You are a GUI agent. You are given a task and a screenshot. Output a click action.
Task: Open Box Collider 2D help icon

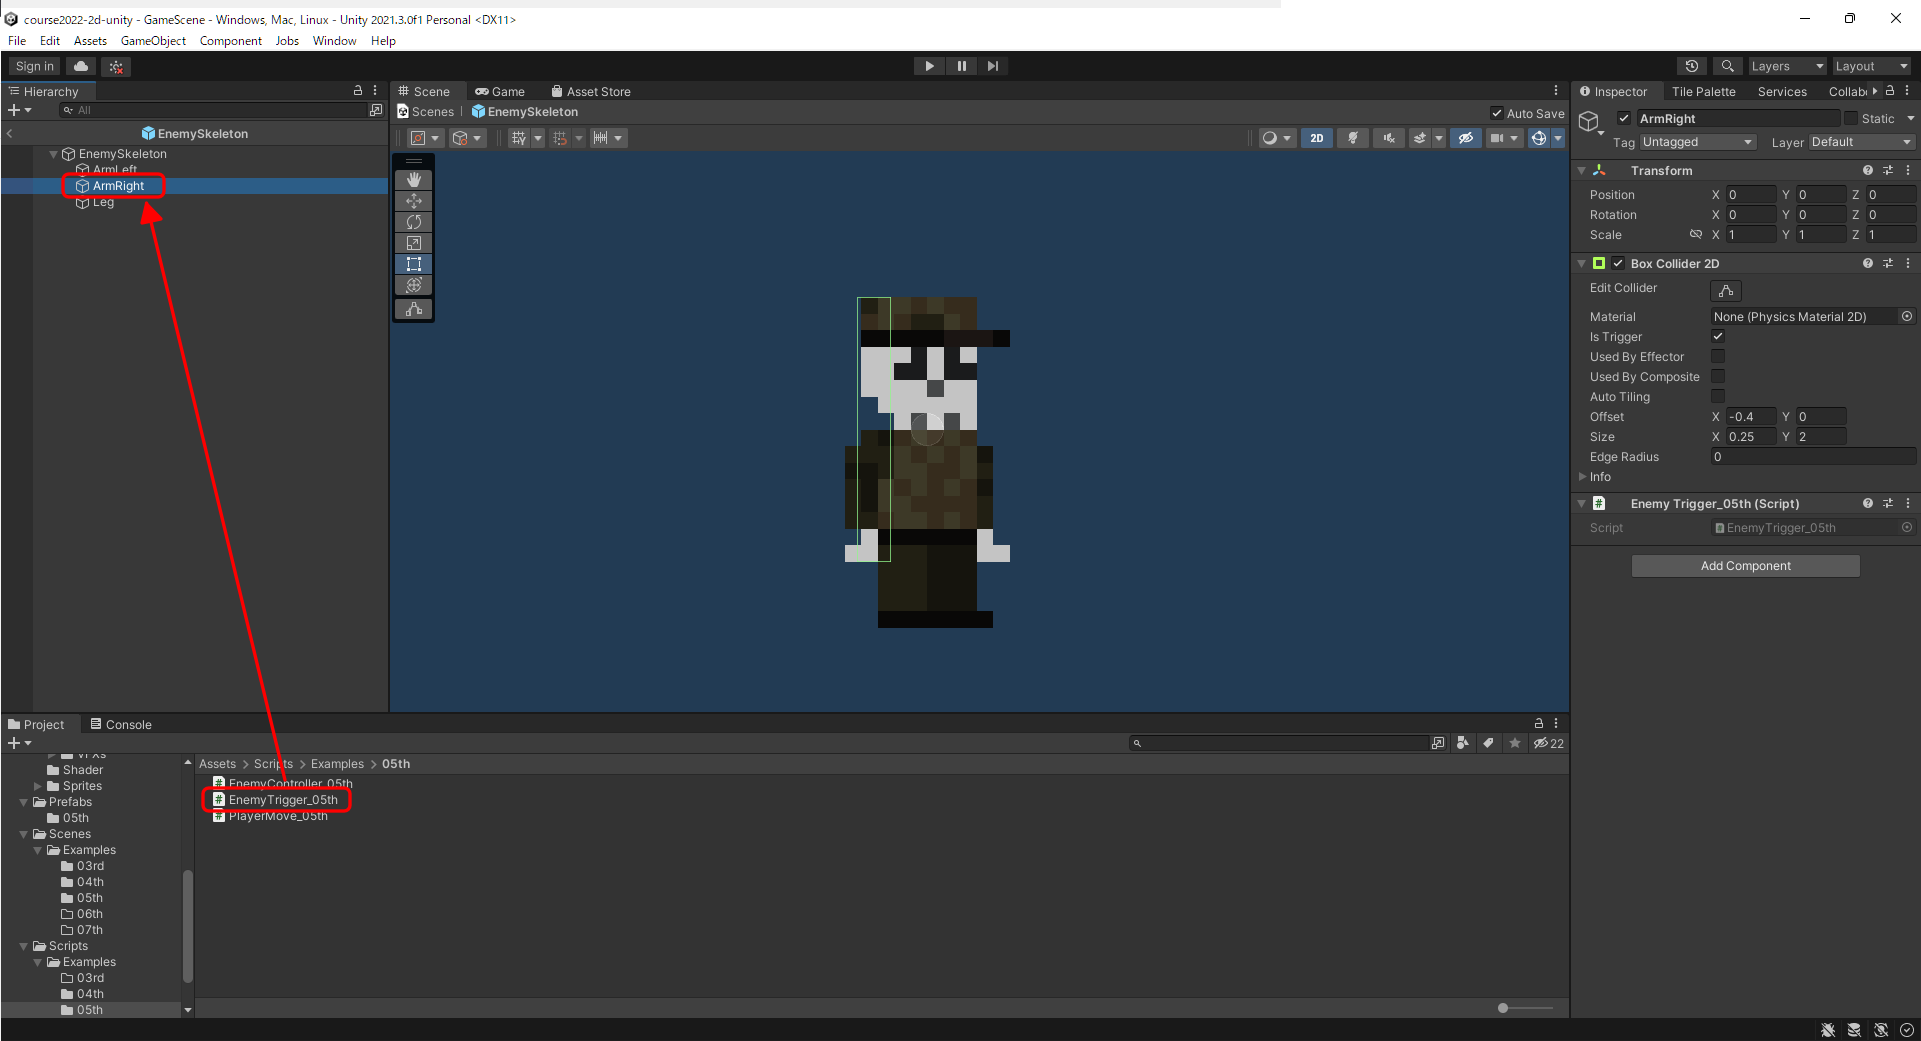click(x=1867, y=263)
